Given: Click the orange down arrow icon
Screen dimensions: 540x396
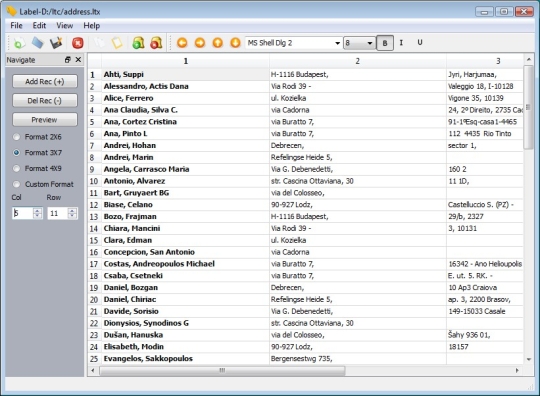Looking at the screenshot, I should pyautogui.click(x=236, y=43).
